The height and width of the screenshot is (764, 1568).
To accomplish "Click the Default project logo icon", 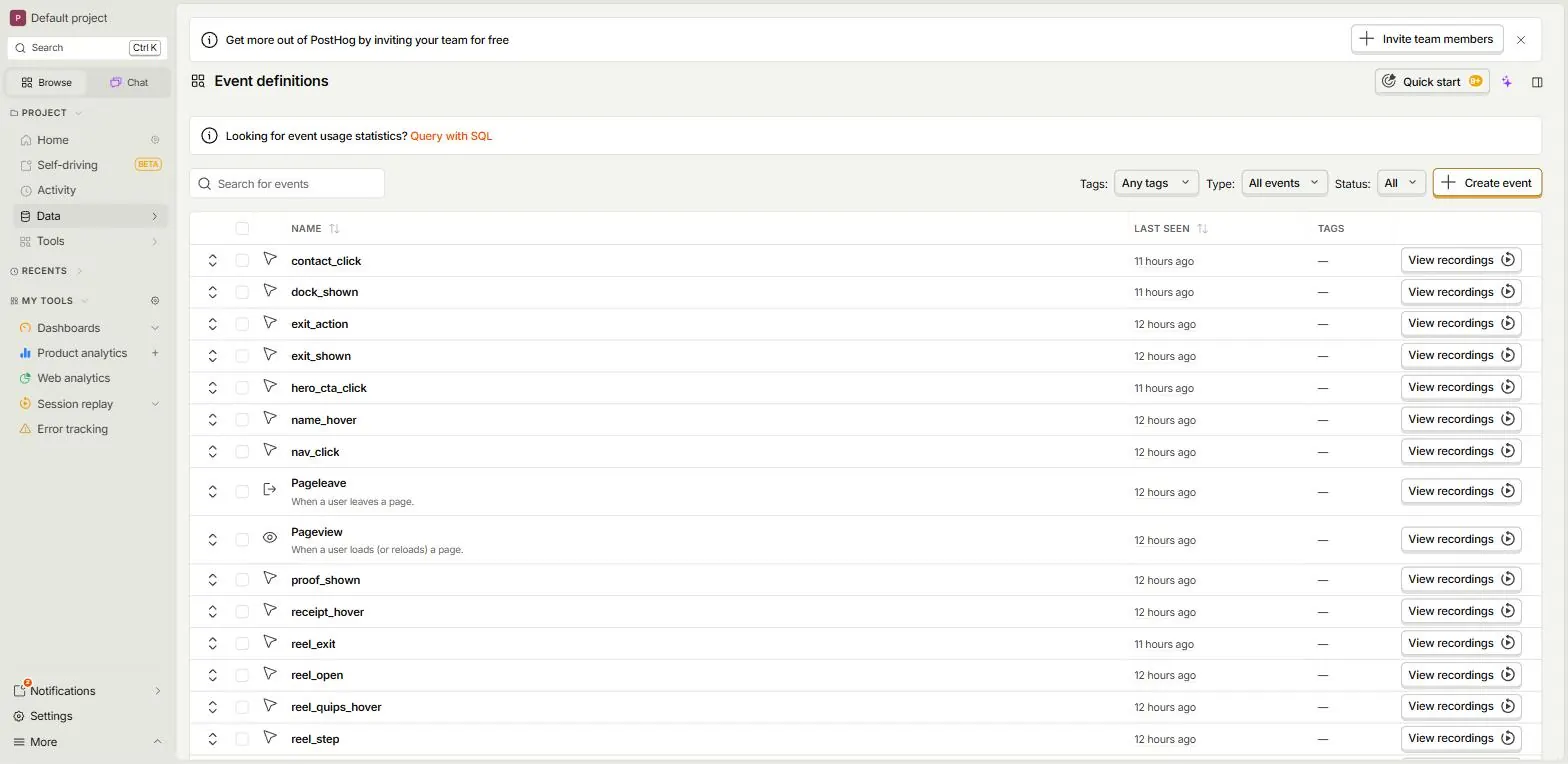I will tap(17, 18).
